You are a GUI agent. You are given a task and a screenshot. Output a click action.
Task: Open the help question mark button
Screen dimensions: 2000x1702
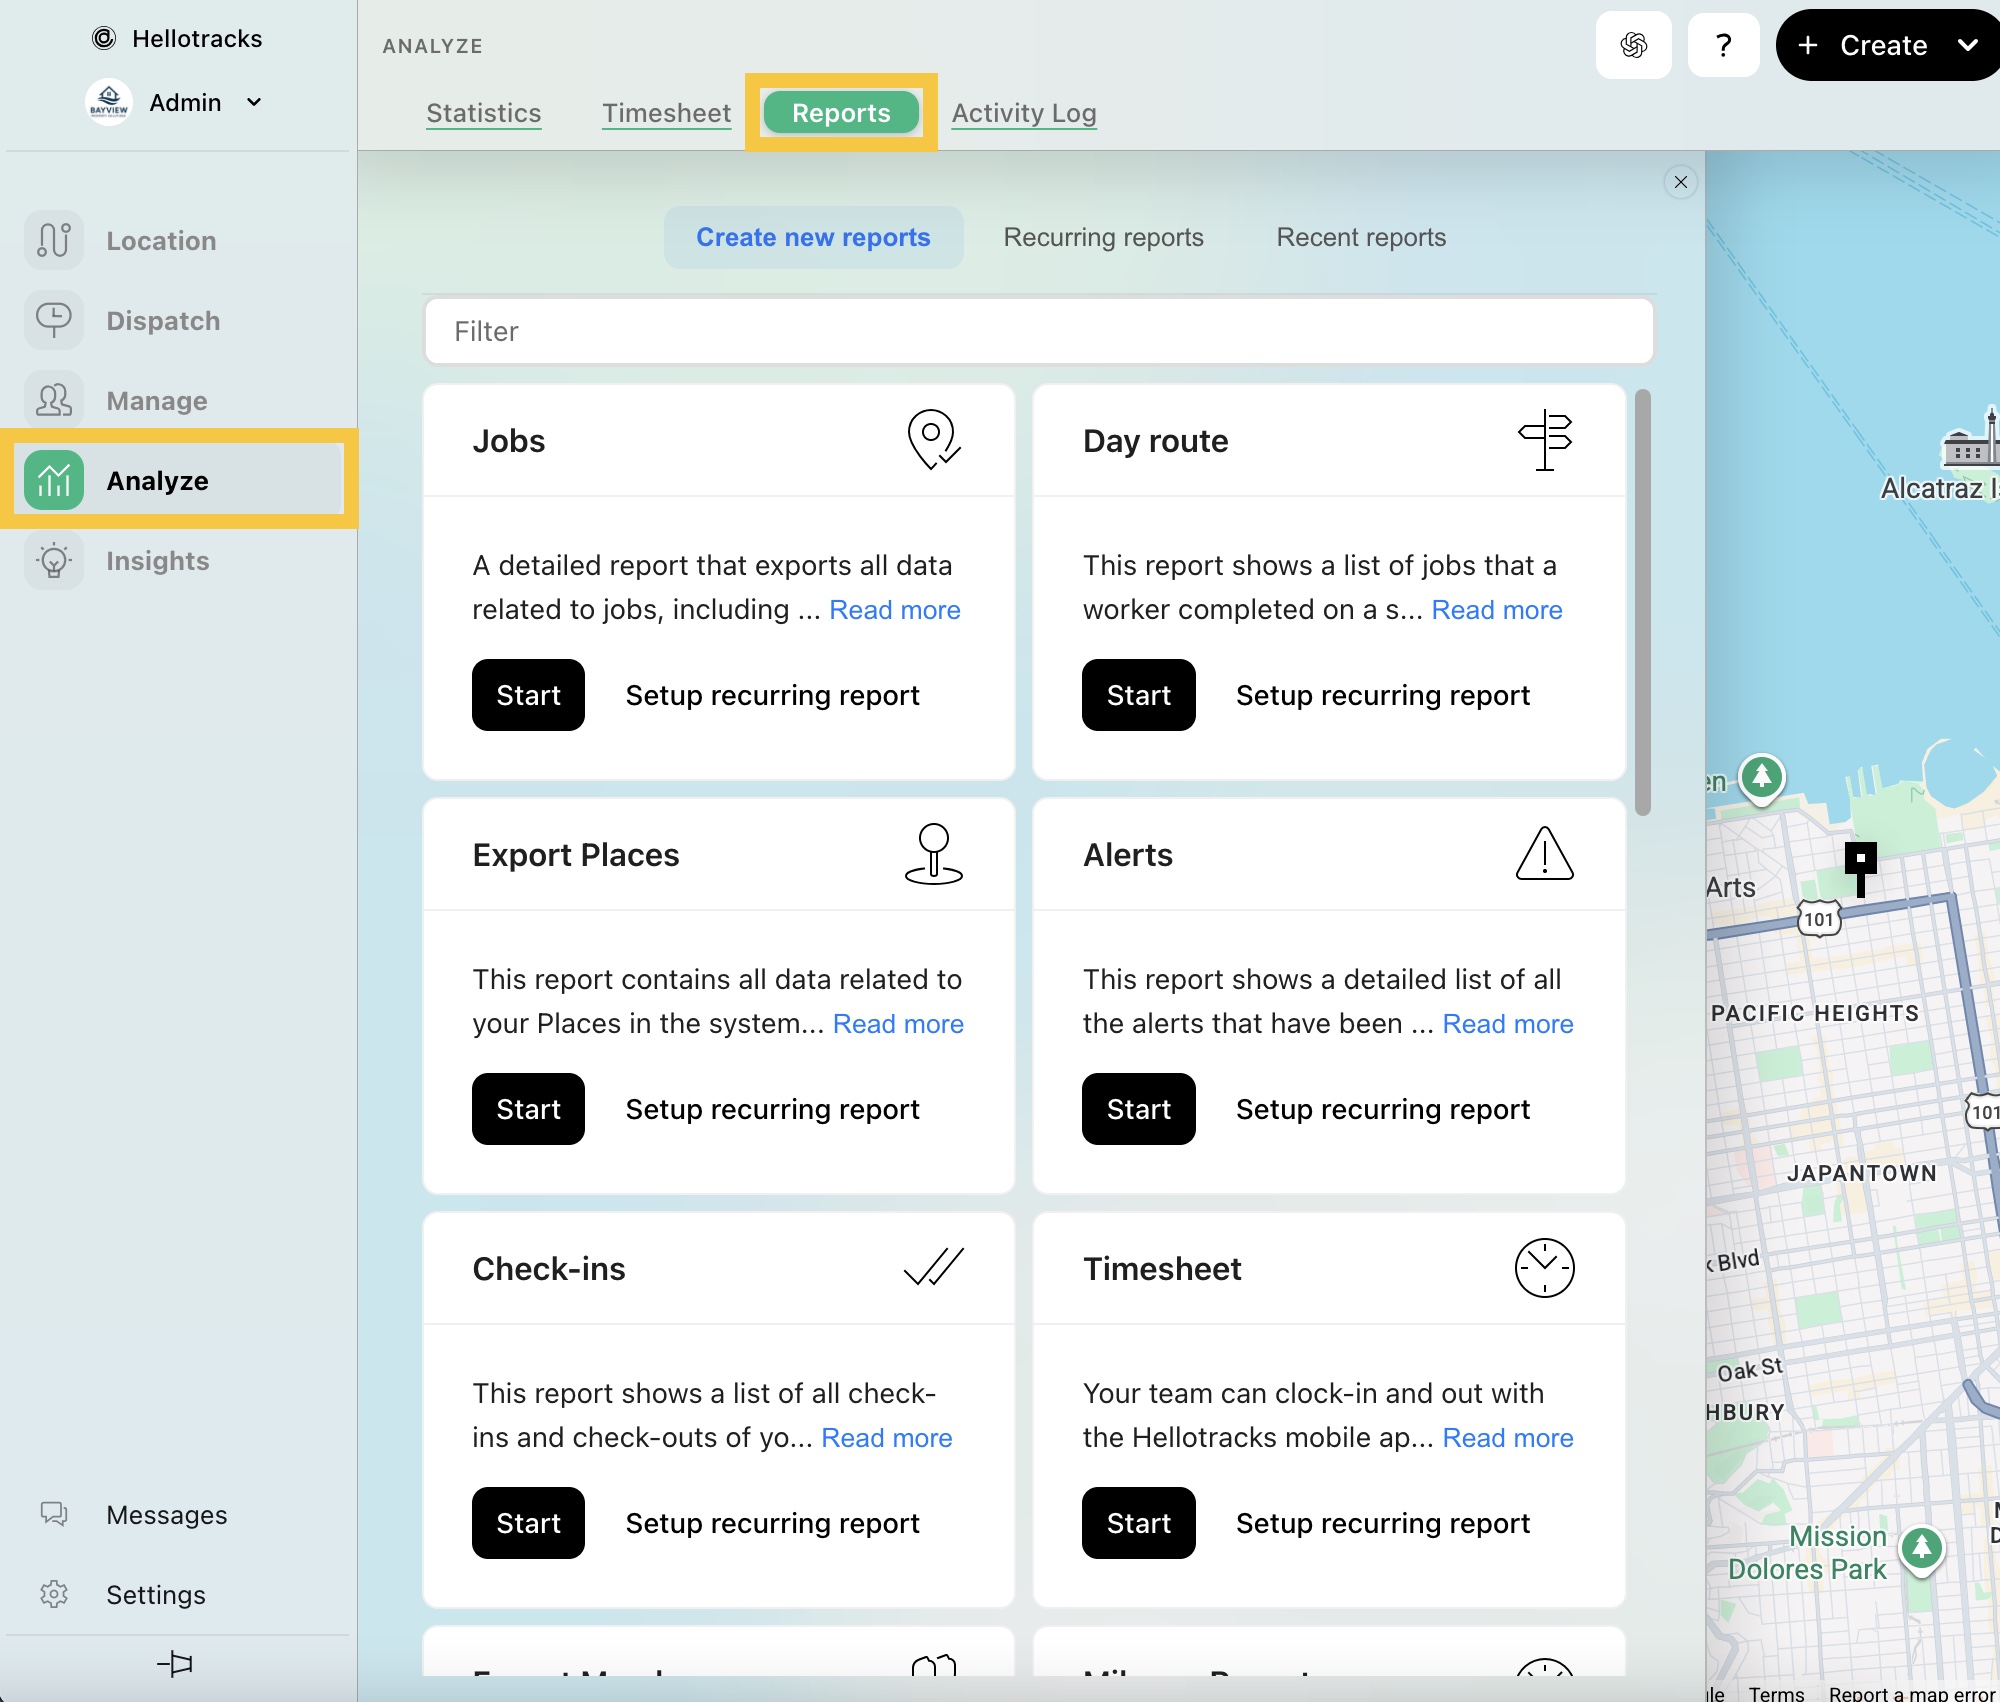(1723, 45)
